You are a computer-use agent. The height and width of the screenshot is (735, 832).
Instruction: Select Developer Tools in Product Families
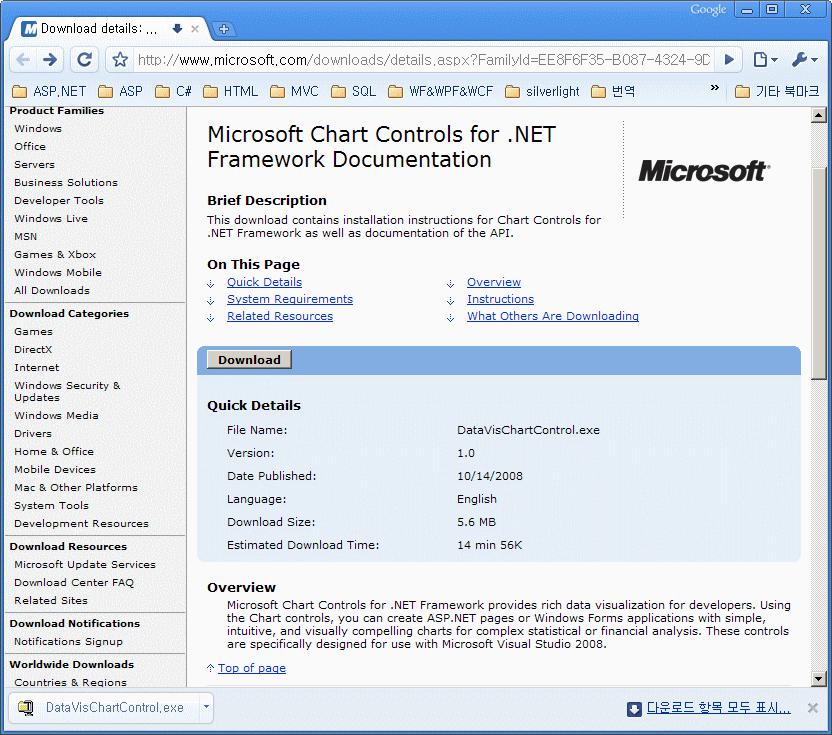58,200
